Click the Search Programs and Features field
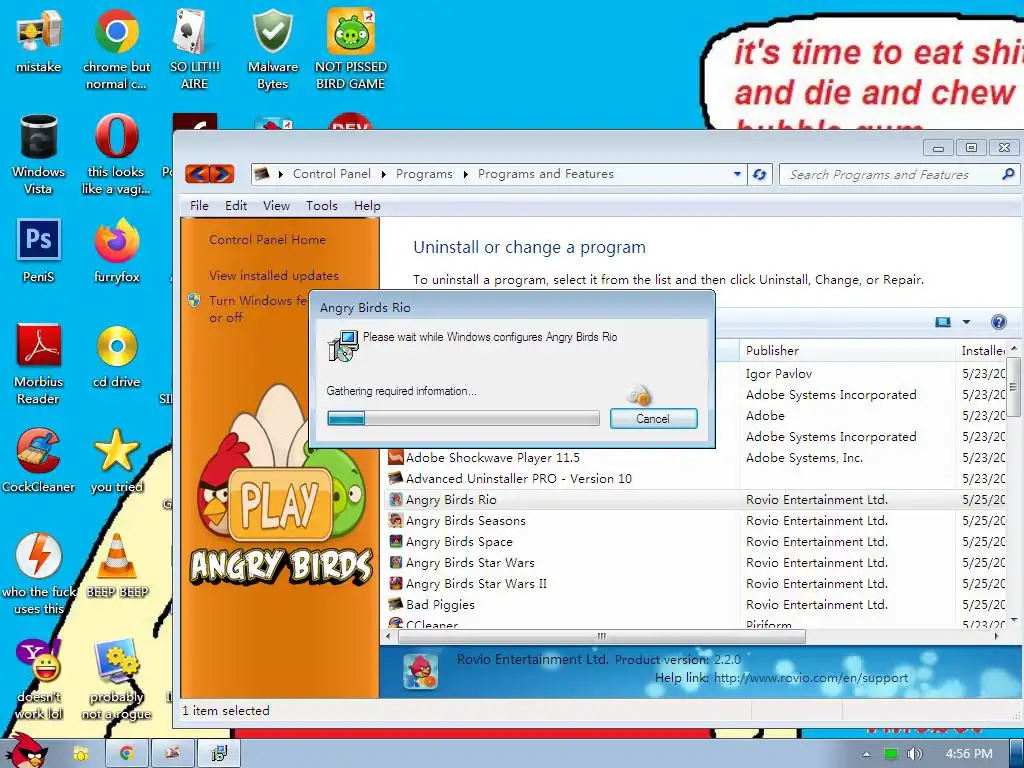The height and width of the screenshot is (768, 1024). 891,174
